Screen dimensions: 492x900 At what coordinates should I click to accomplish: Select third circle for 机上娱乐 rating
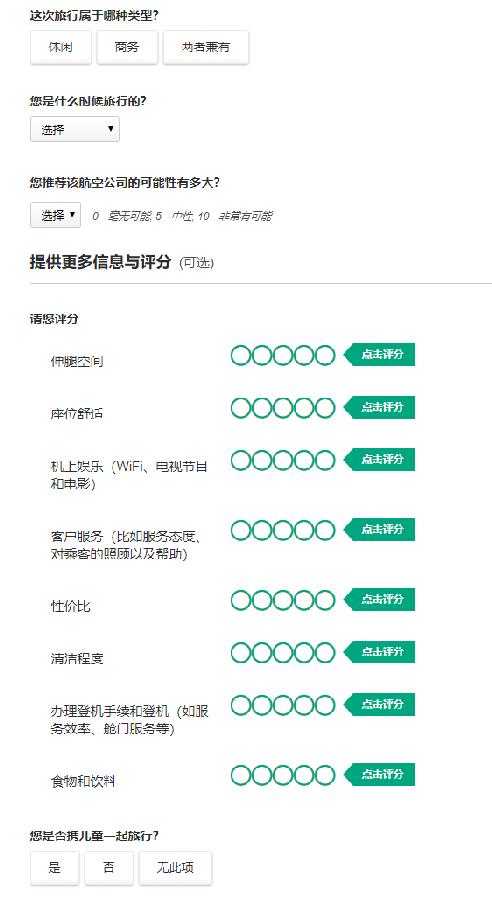[283, 460]
